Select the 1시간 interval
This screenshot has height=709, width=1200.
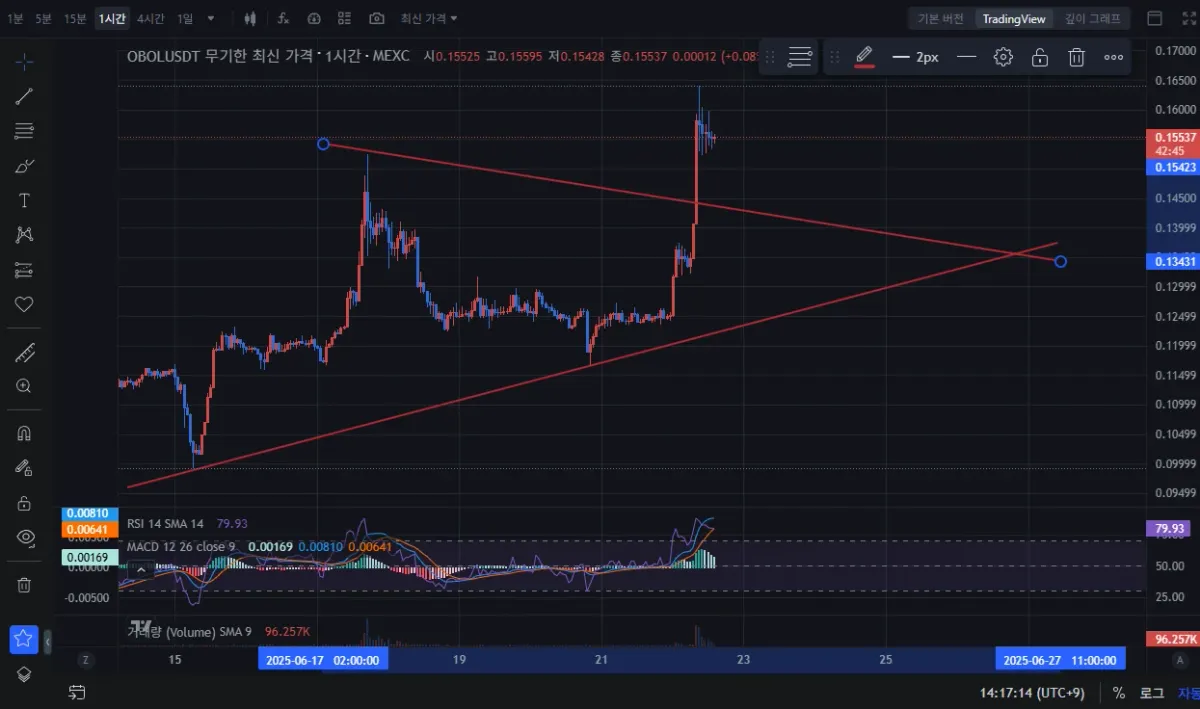(x=112, y=18)
